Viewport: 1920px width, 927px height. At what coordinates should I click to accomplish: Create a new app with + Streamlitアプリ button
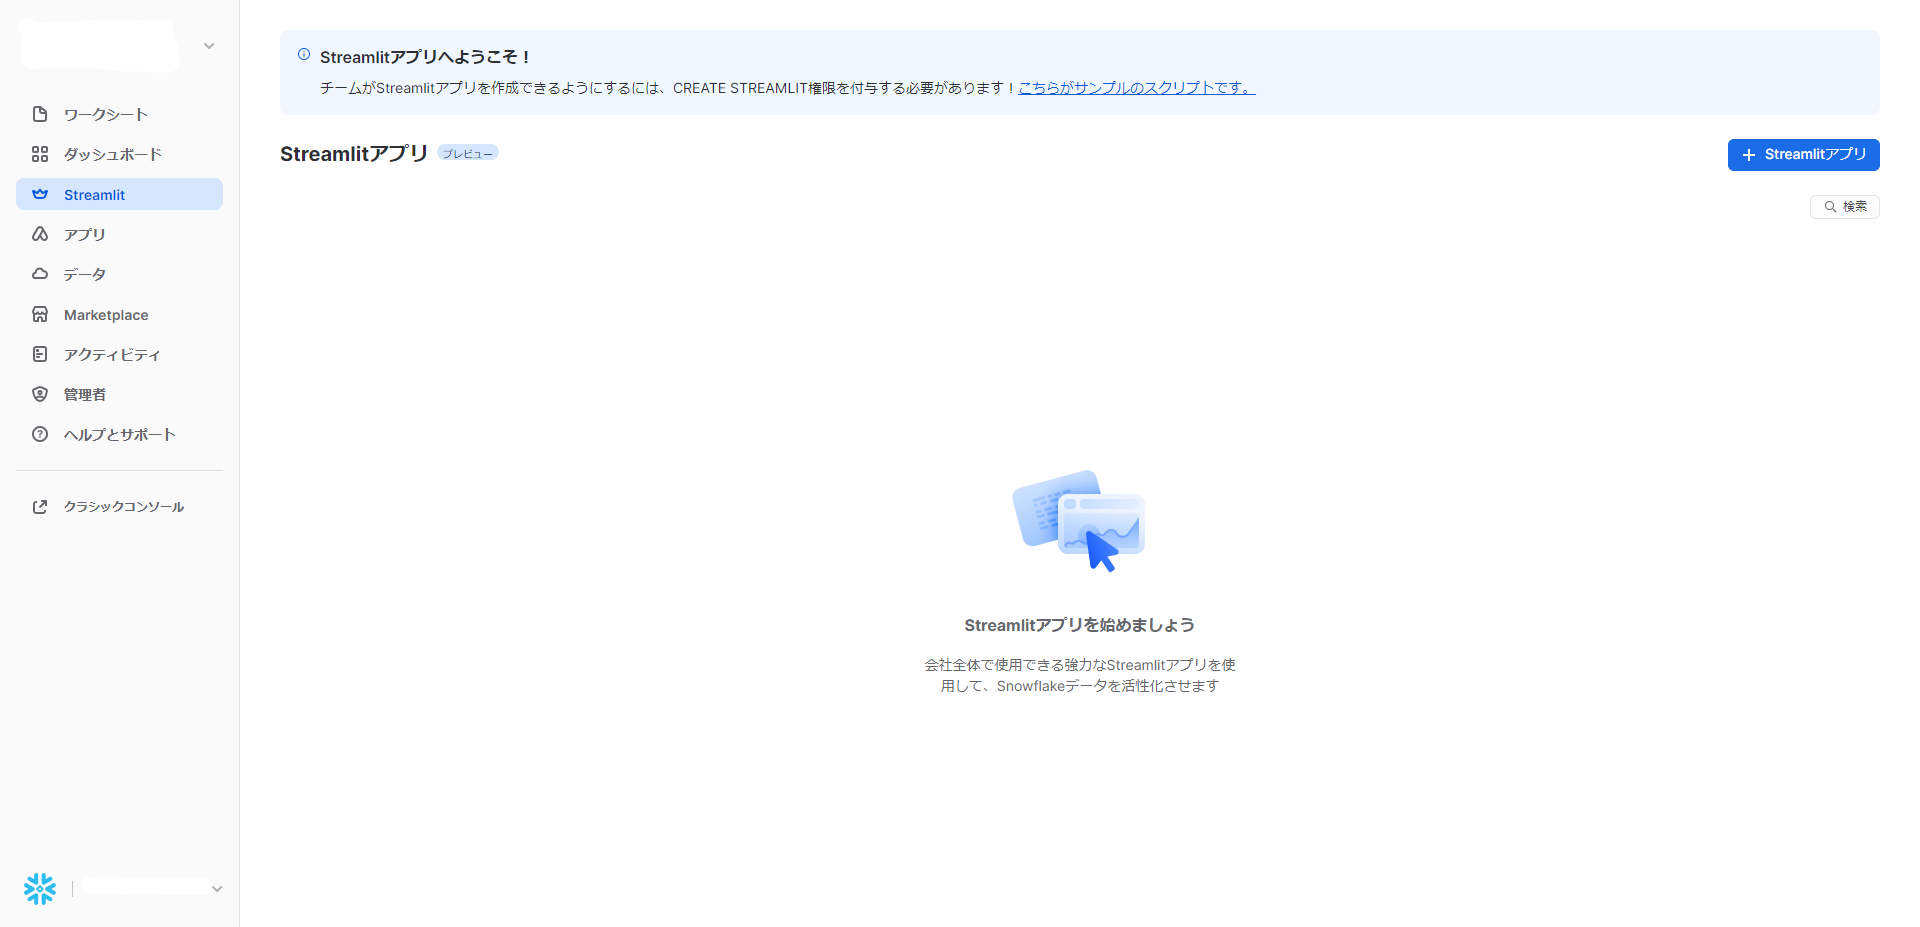point(1803,155)
